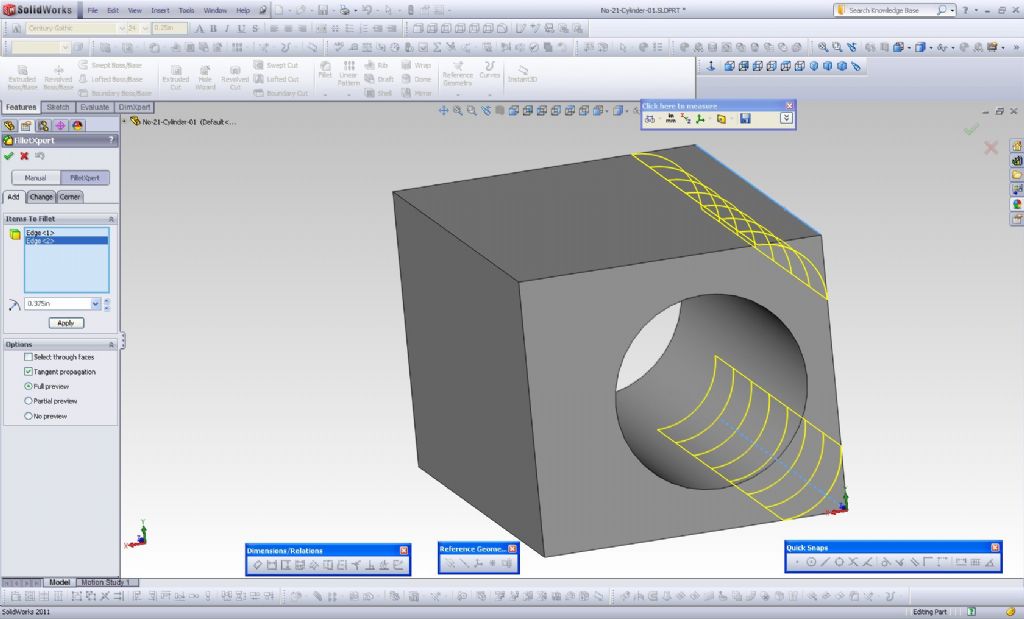Viewport: 1024px width, 619px height.
Task: Click the first Quick Snaps point snap icon
Action: tap(796, 562)
